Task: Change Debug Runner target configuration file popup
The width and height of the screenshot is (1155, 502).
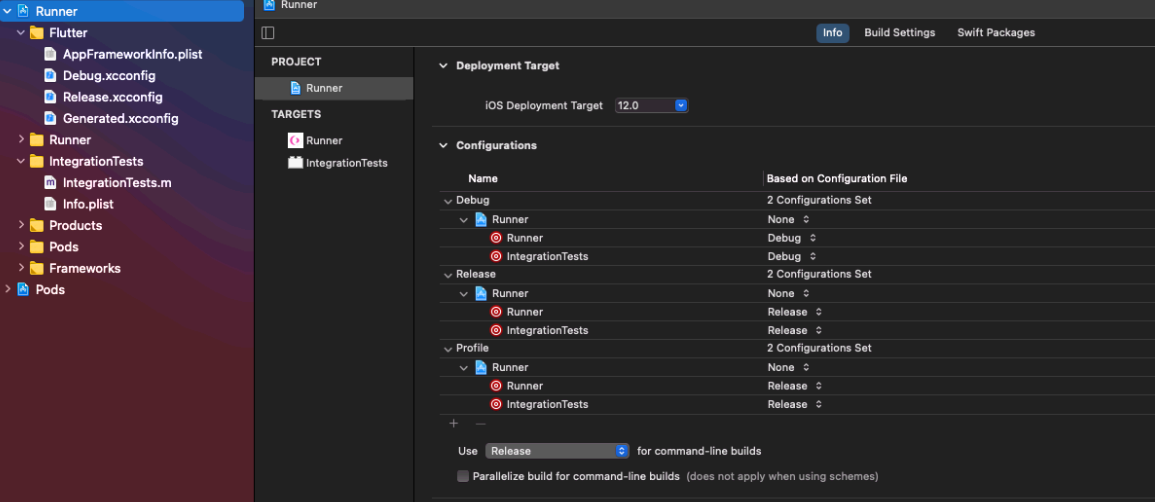Action: (792, 238)
